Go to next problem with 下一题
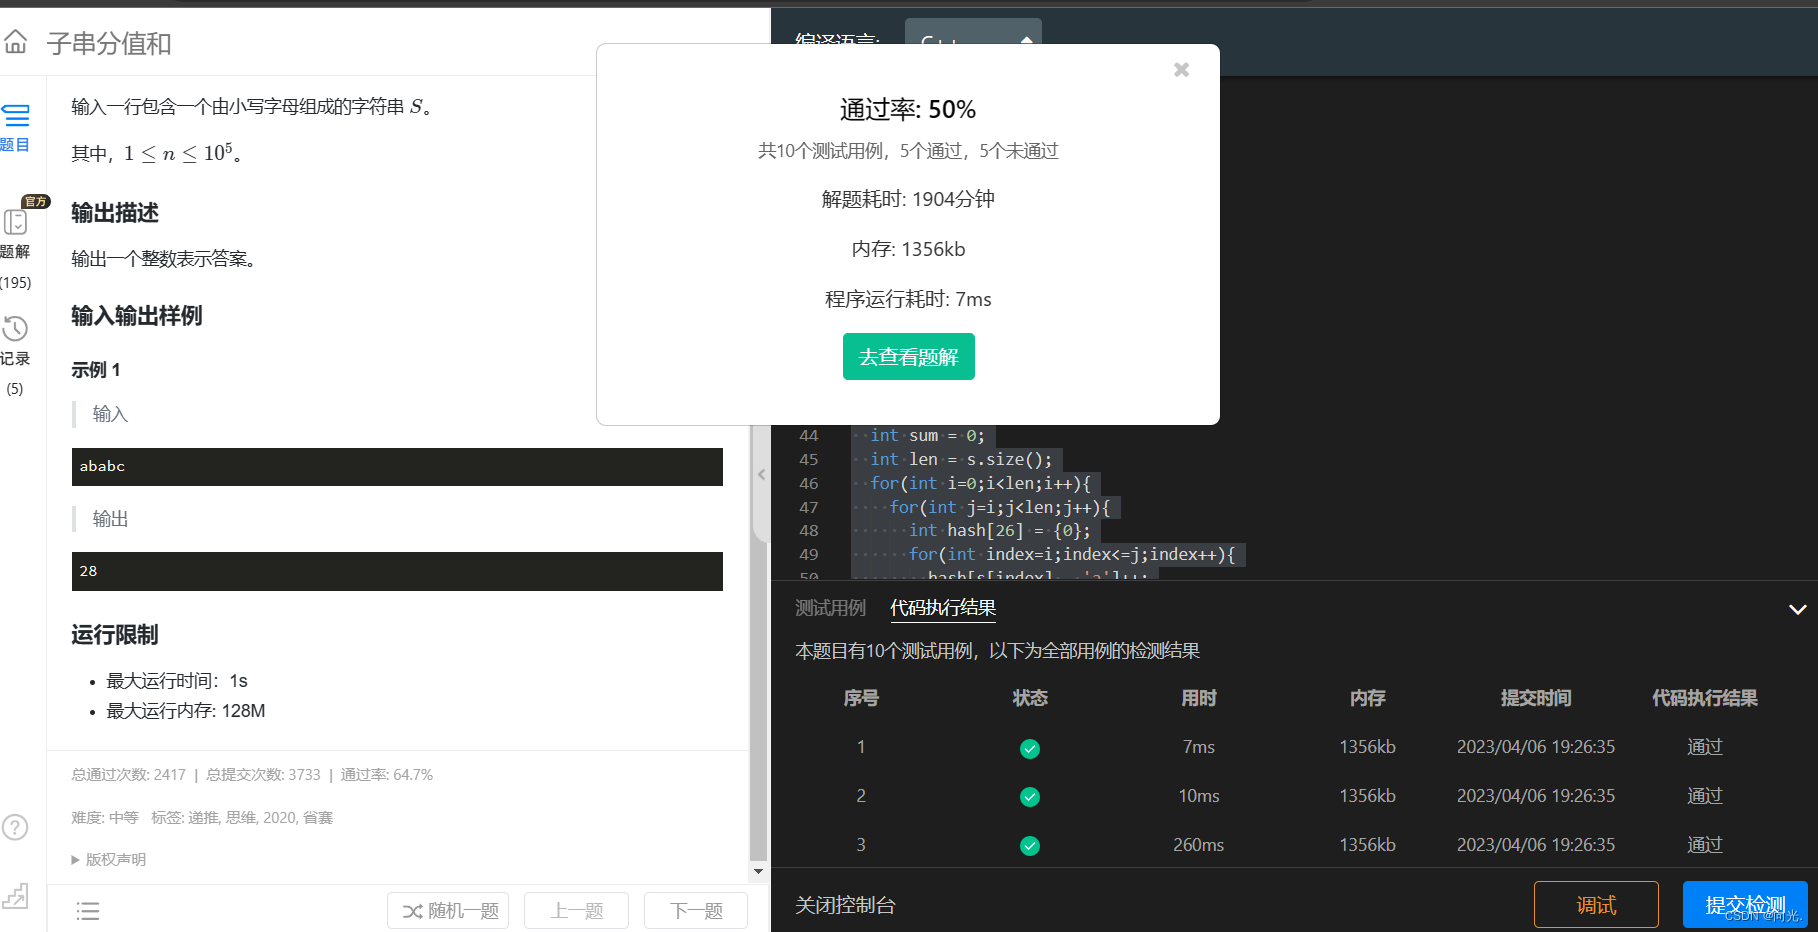The height and width of the screenshot is (932, 1818). pos(696,911)
